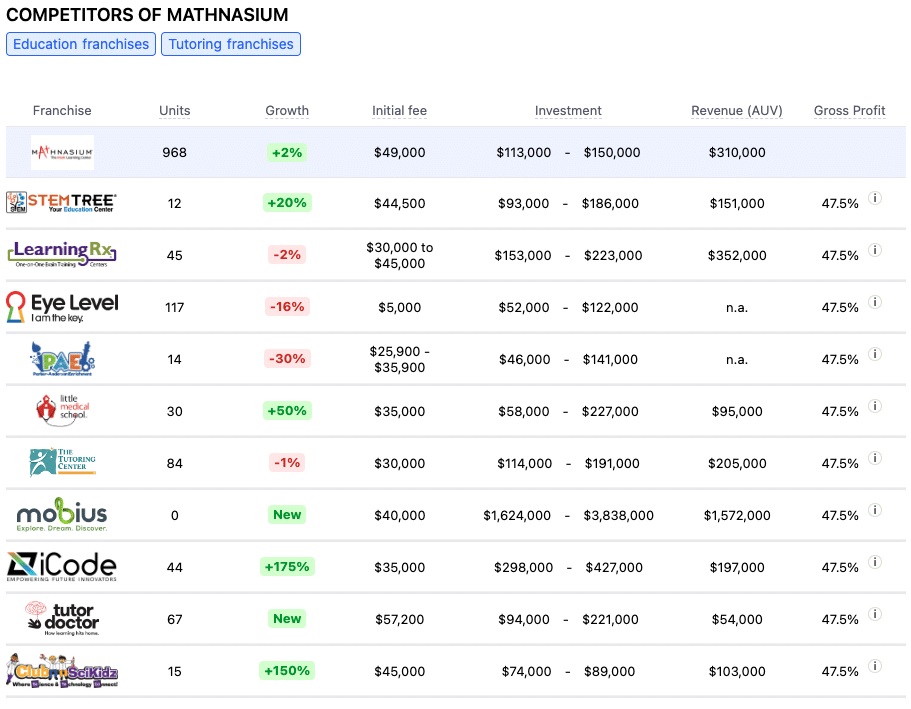Image resolution: width=911 pixels, height=709 pixels.
Task: Click the Revenue (AUV) column header
Action: (x=737, y=110)
